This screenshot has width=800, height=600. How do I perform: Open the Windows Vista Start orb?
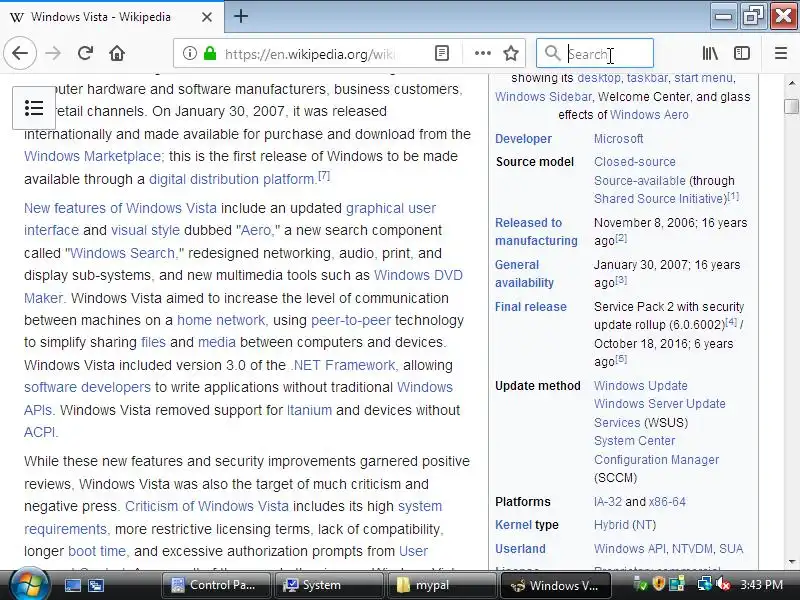point(29,585)
